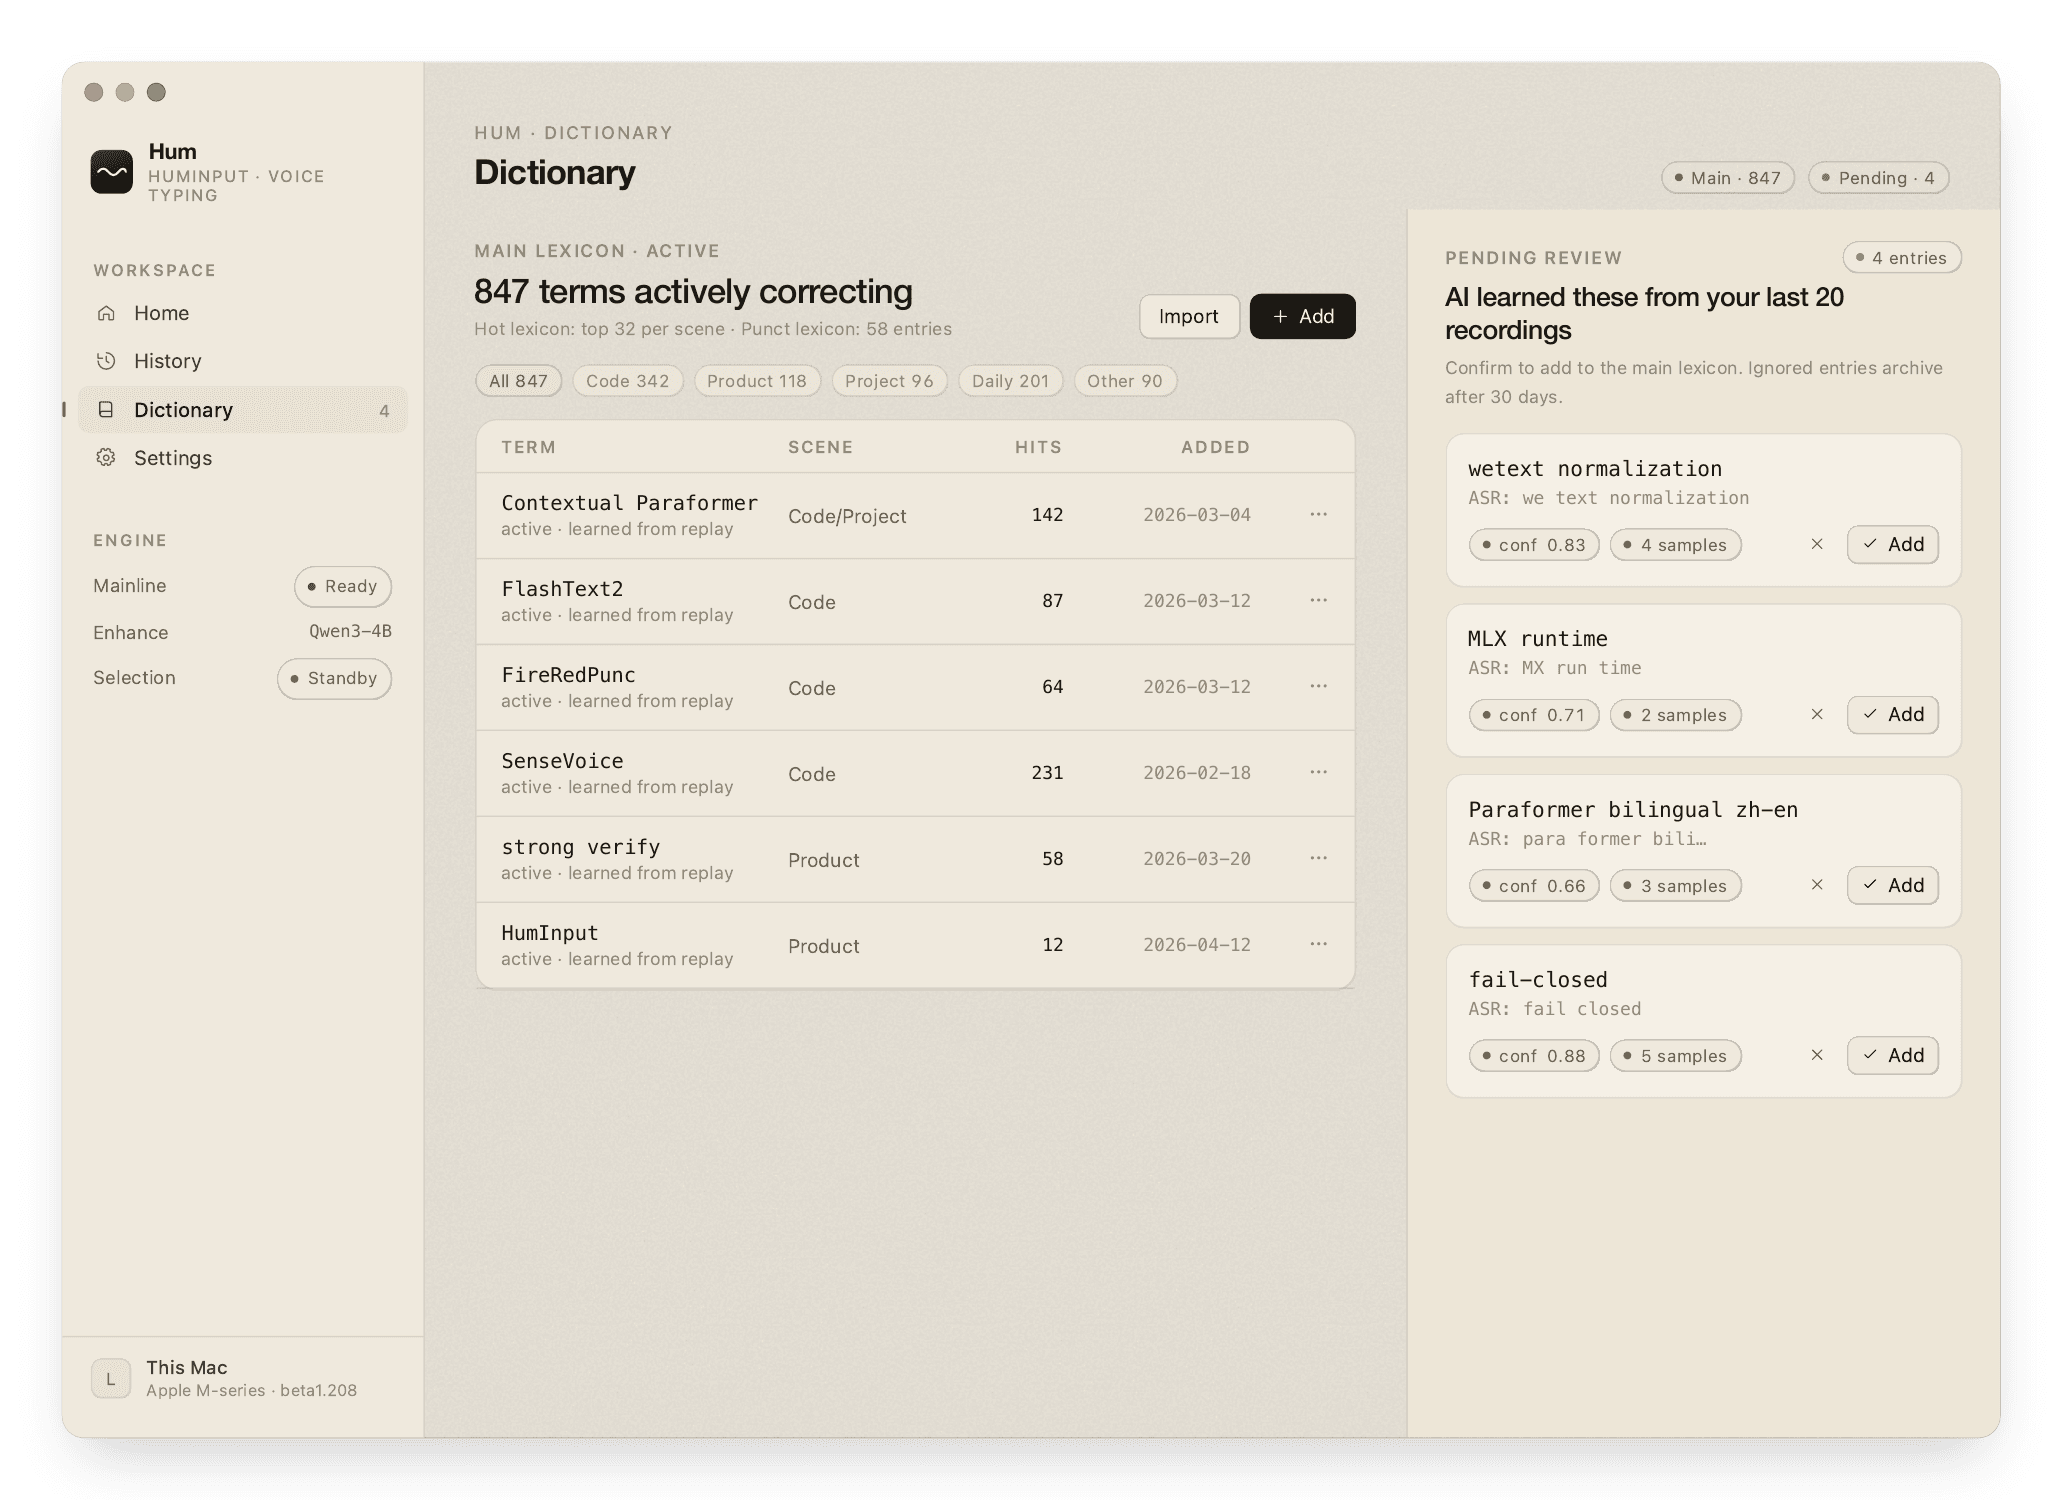Filter terms by All 847

click(x=518, y=381)
